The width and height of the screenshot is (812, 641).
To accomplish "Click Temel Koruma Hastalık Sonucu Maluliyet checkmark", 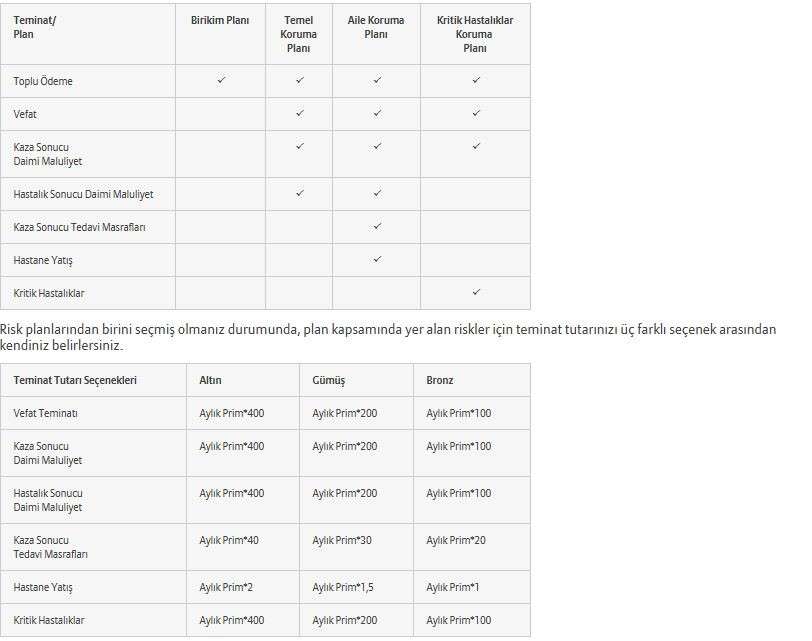I will coord(299,194).
